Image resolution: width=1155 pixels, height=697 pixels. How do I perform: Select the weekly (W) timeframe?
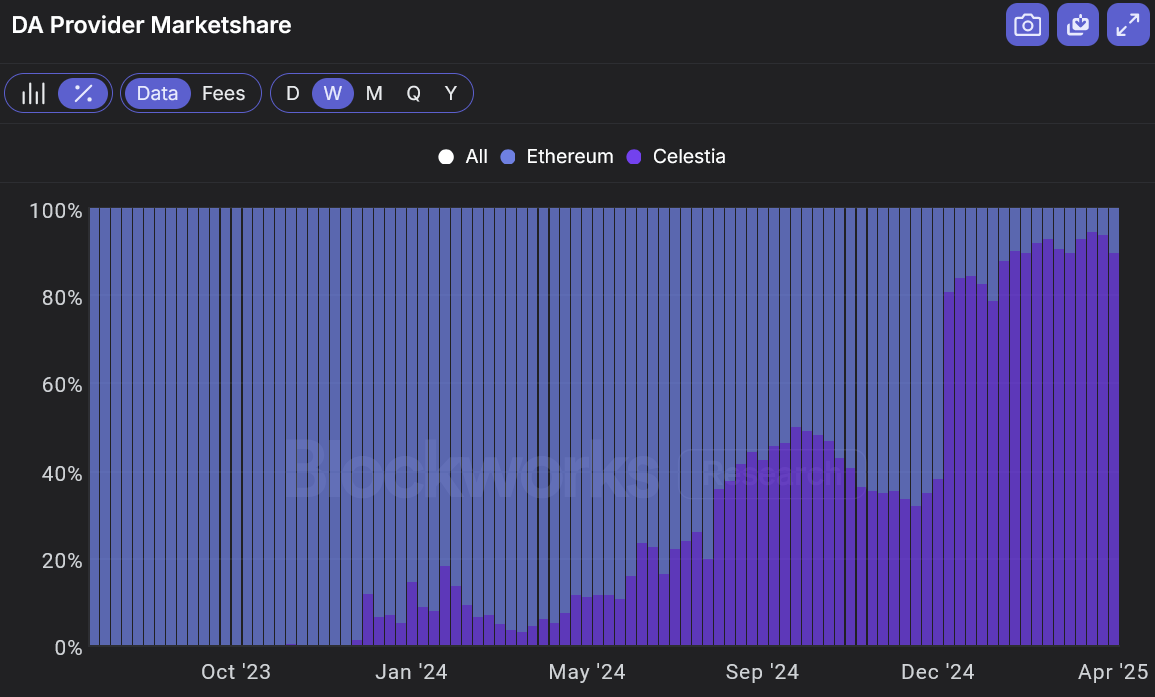[x=332, y=93]
